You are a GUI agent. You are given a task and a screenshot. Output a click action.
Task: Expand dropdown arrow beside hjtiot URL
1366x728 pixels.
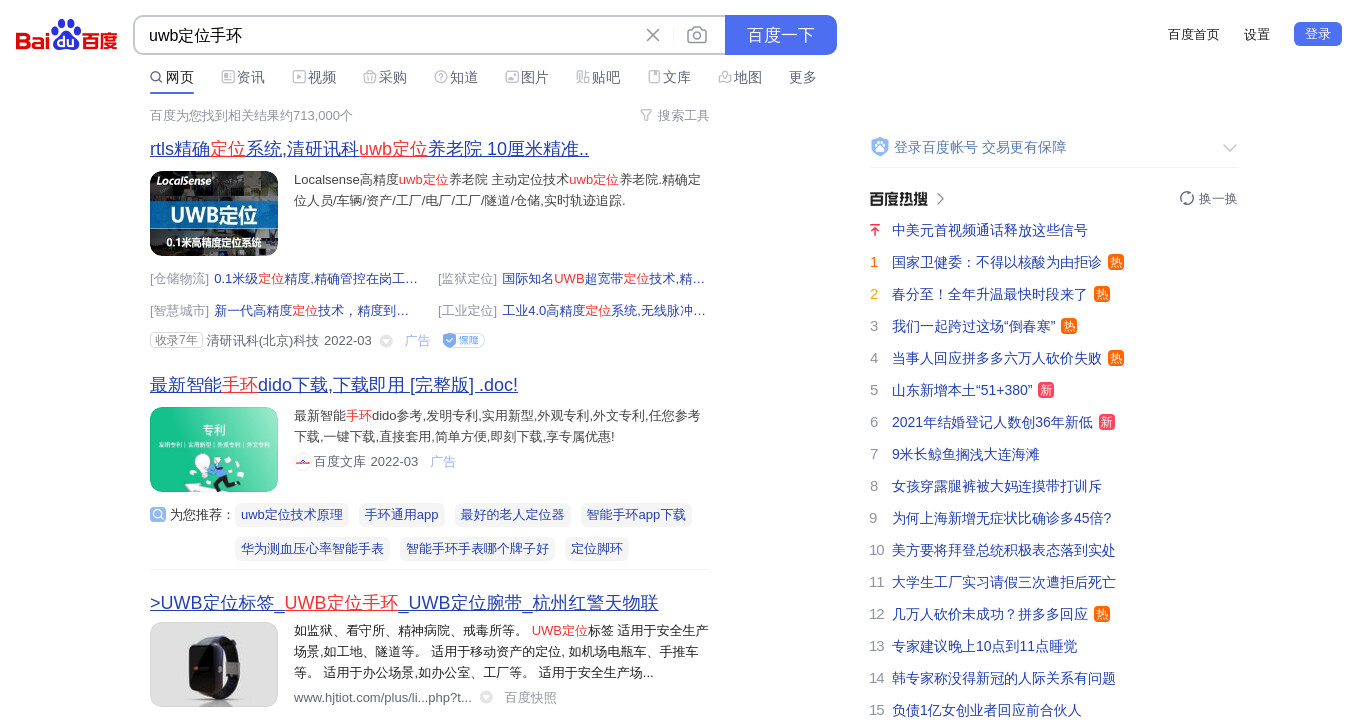click(x=486, y=697)
